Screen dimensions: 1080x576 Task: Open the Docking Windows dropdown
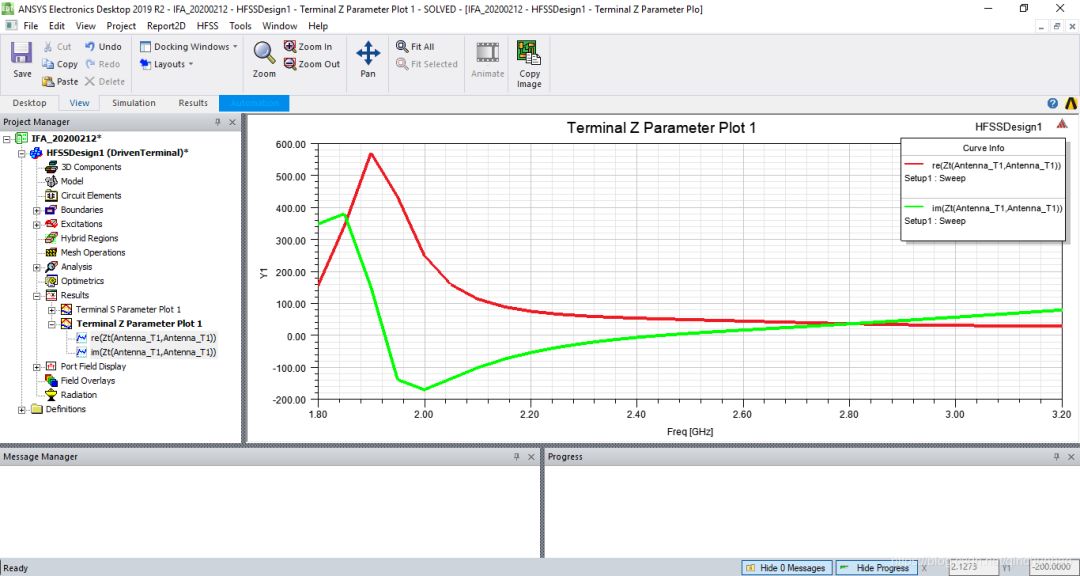click(x=189, y=47)
